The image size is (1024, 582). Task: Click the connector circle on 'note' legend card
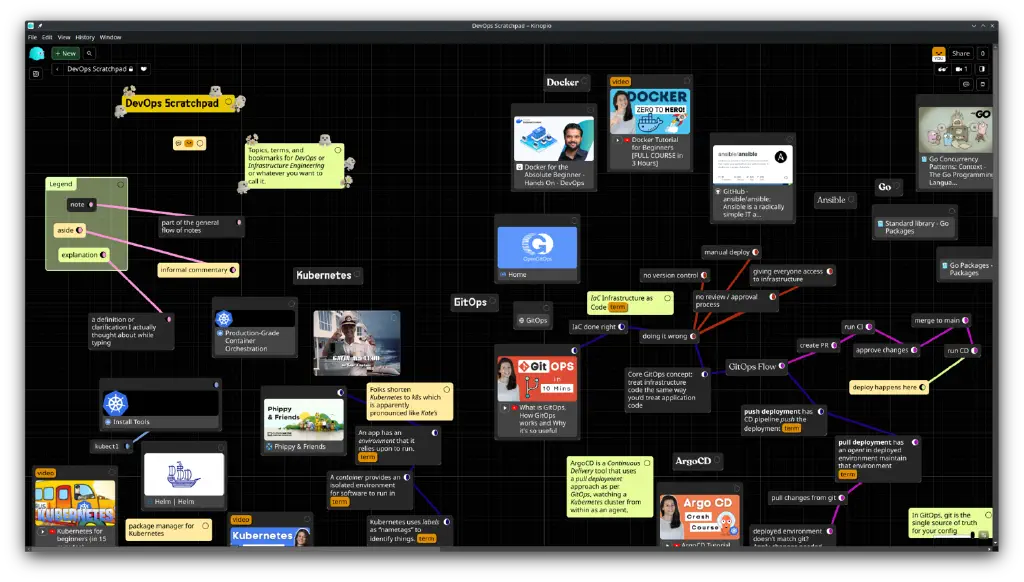click(91, 204)
